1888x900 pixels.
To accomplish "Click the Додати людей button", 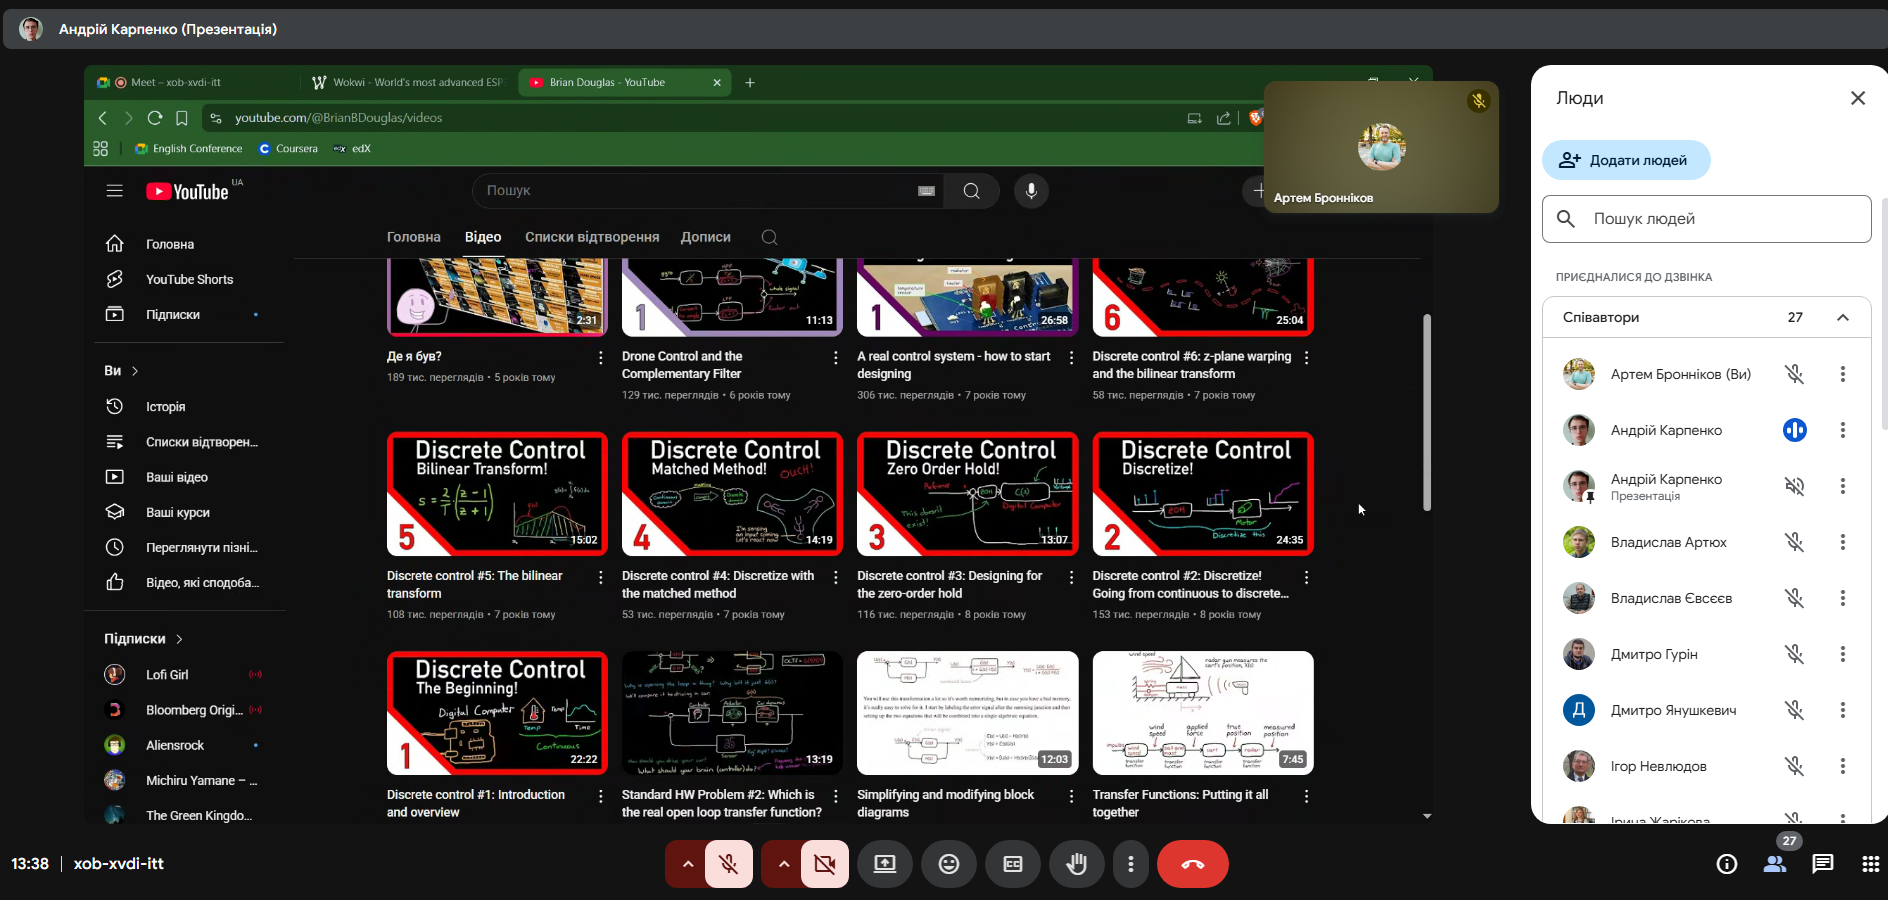I will click(1625, 160).
